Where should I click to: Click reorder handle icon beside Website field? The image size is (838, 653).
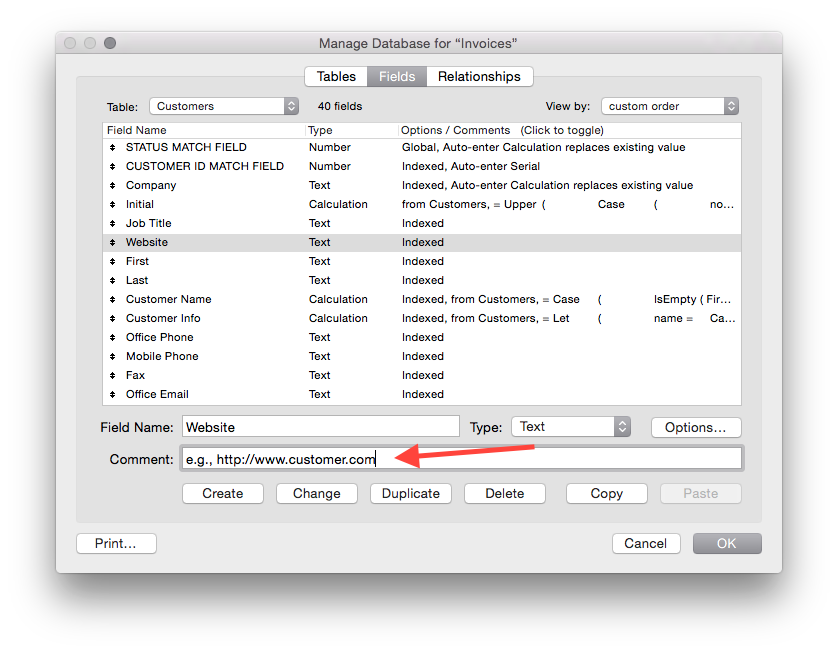tap(113, 242)
